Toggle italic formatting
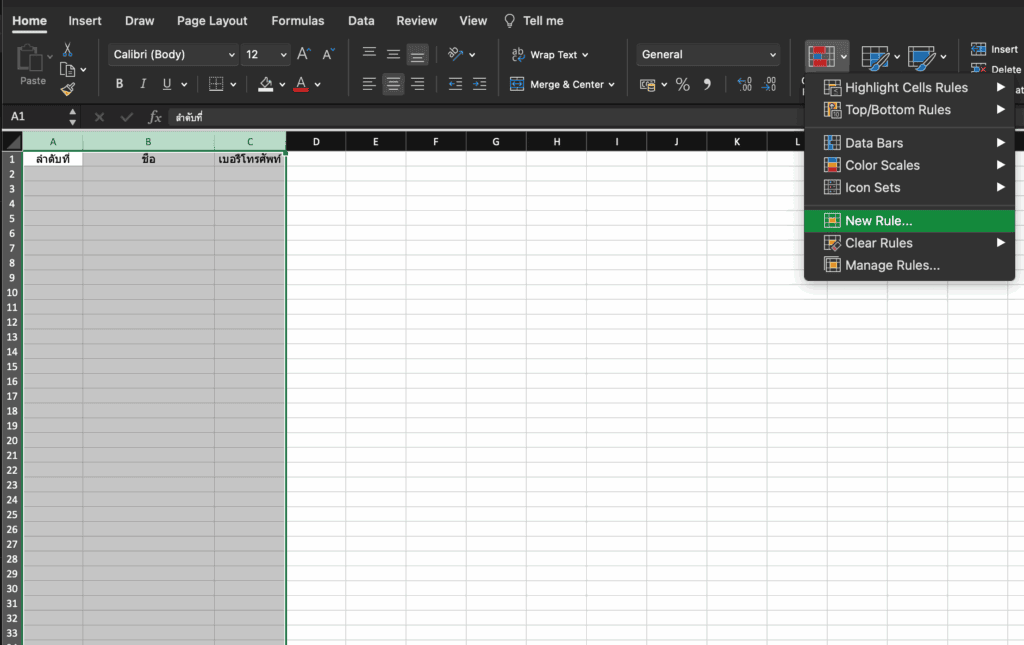 pyautogui.click(x=143, y=84)
